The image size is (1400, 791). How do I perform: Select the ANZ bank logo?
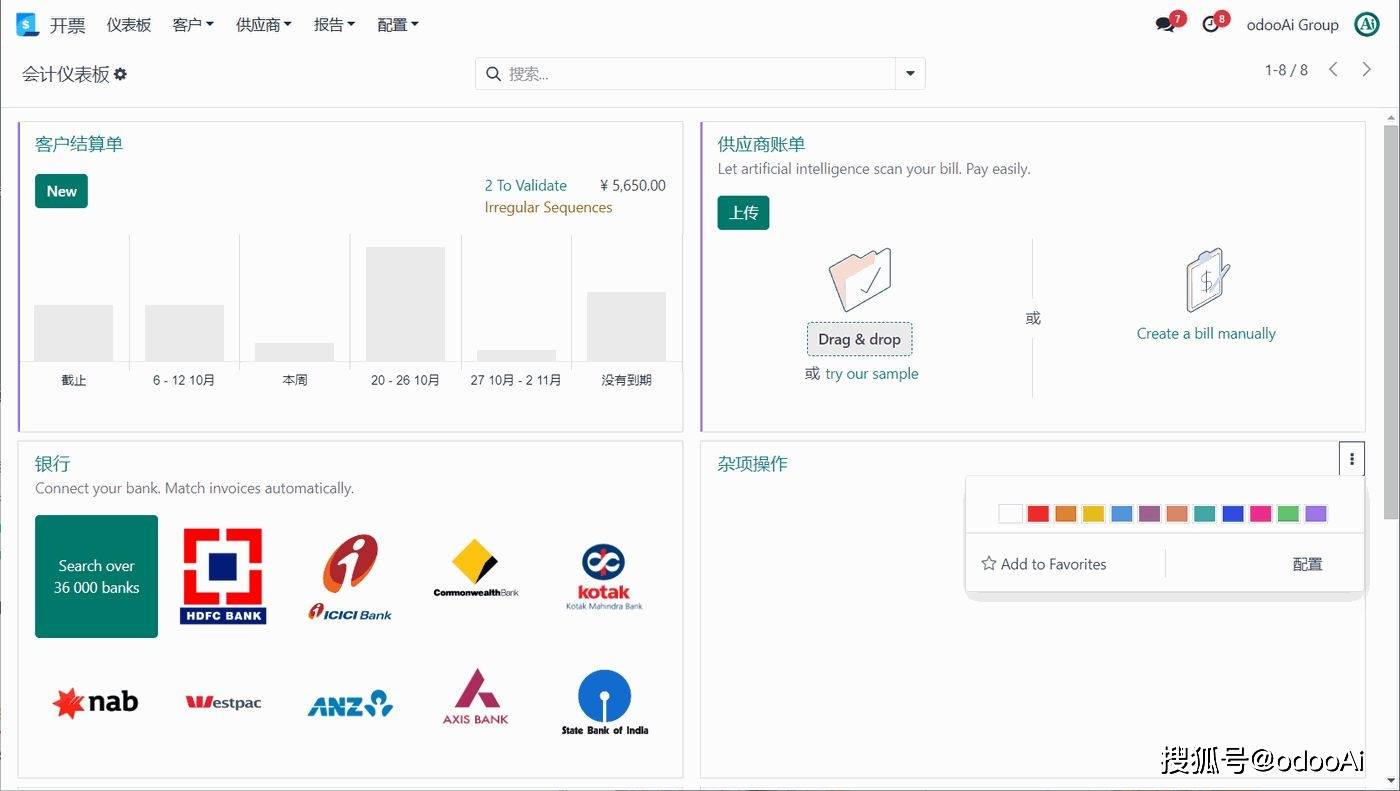click(350, 703)
